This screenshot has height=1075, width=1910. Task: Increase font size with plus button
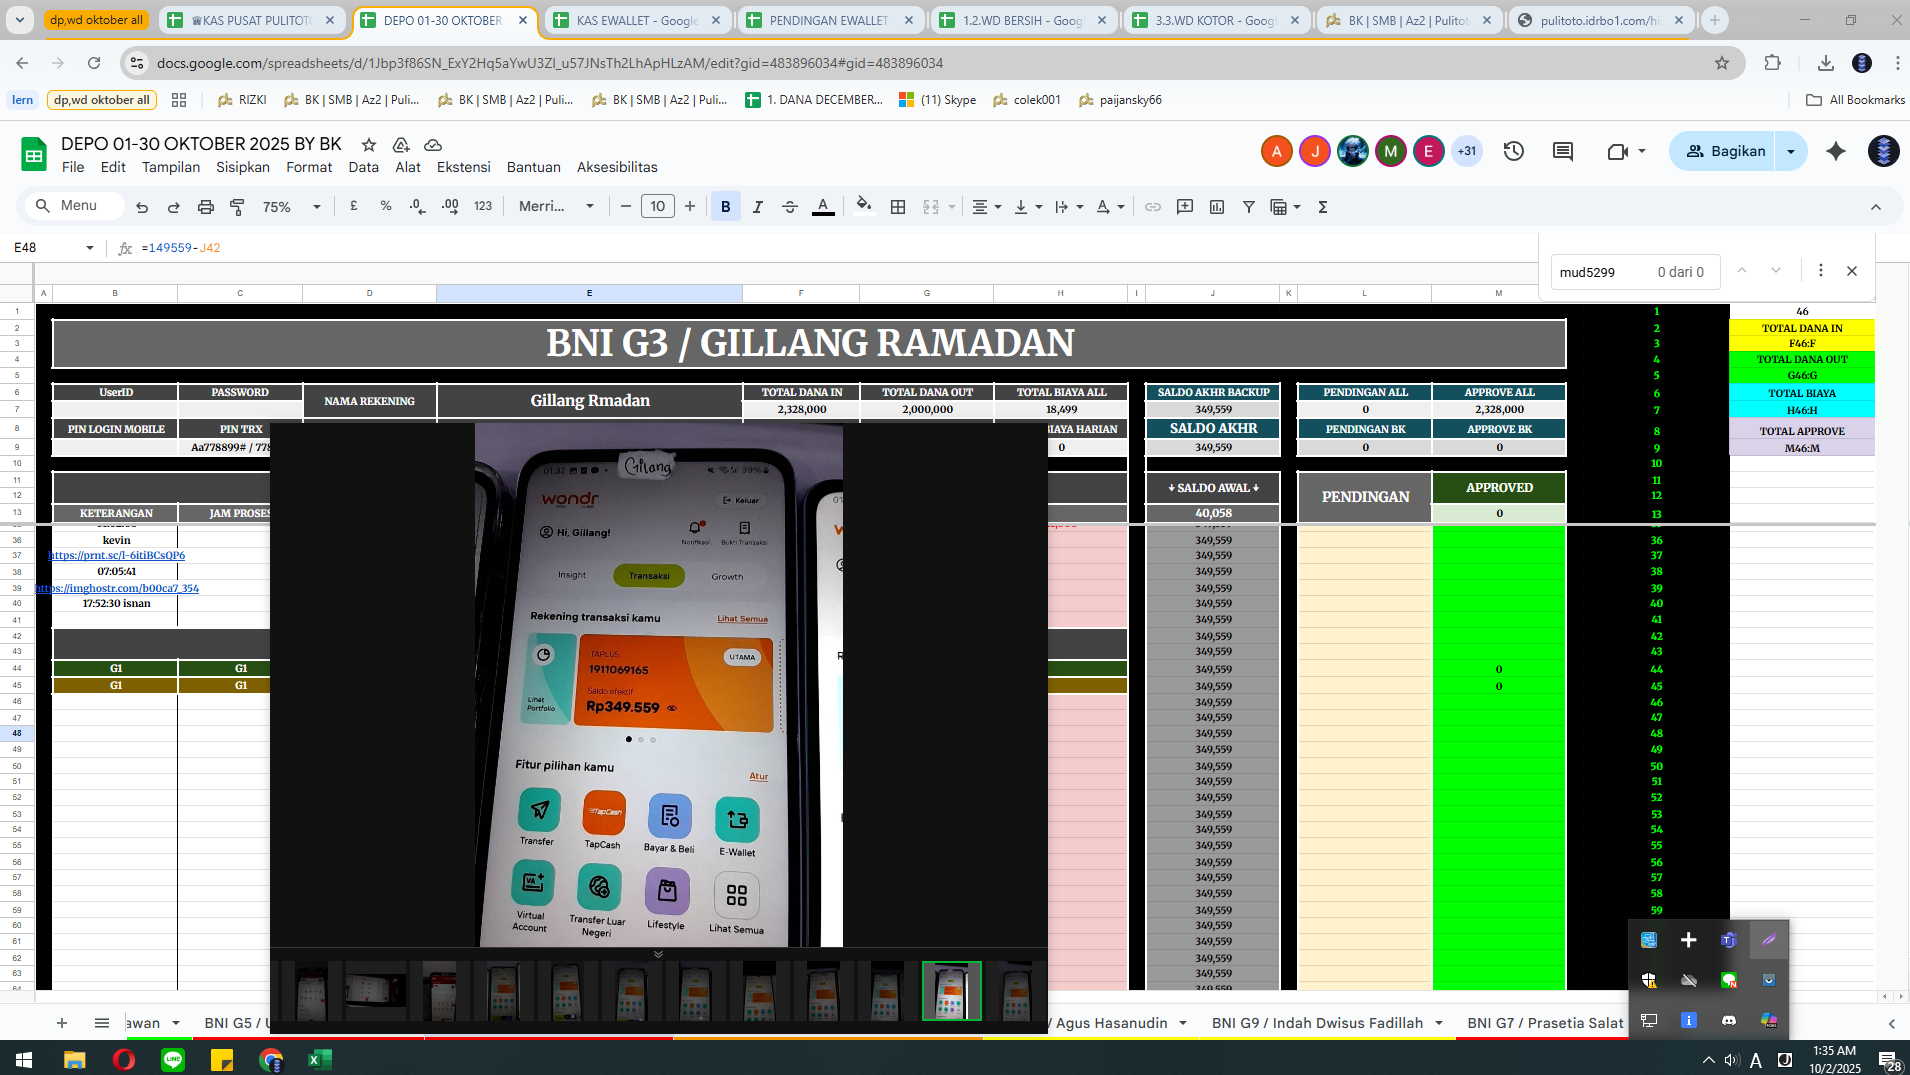pyautogui.click(x=690, y=206)
